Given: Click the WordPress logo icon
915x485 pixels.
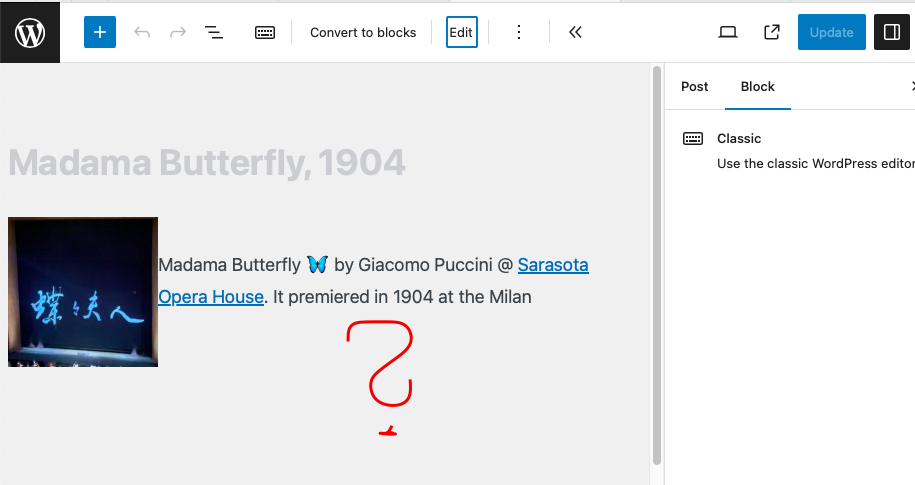Looking at the screenshot, I should (30, 32).
